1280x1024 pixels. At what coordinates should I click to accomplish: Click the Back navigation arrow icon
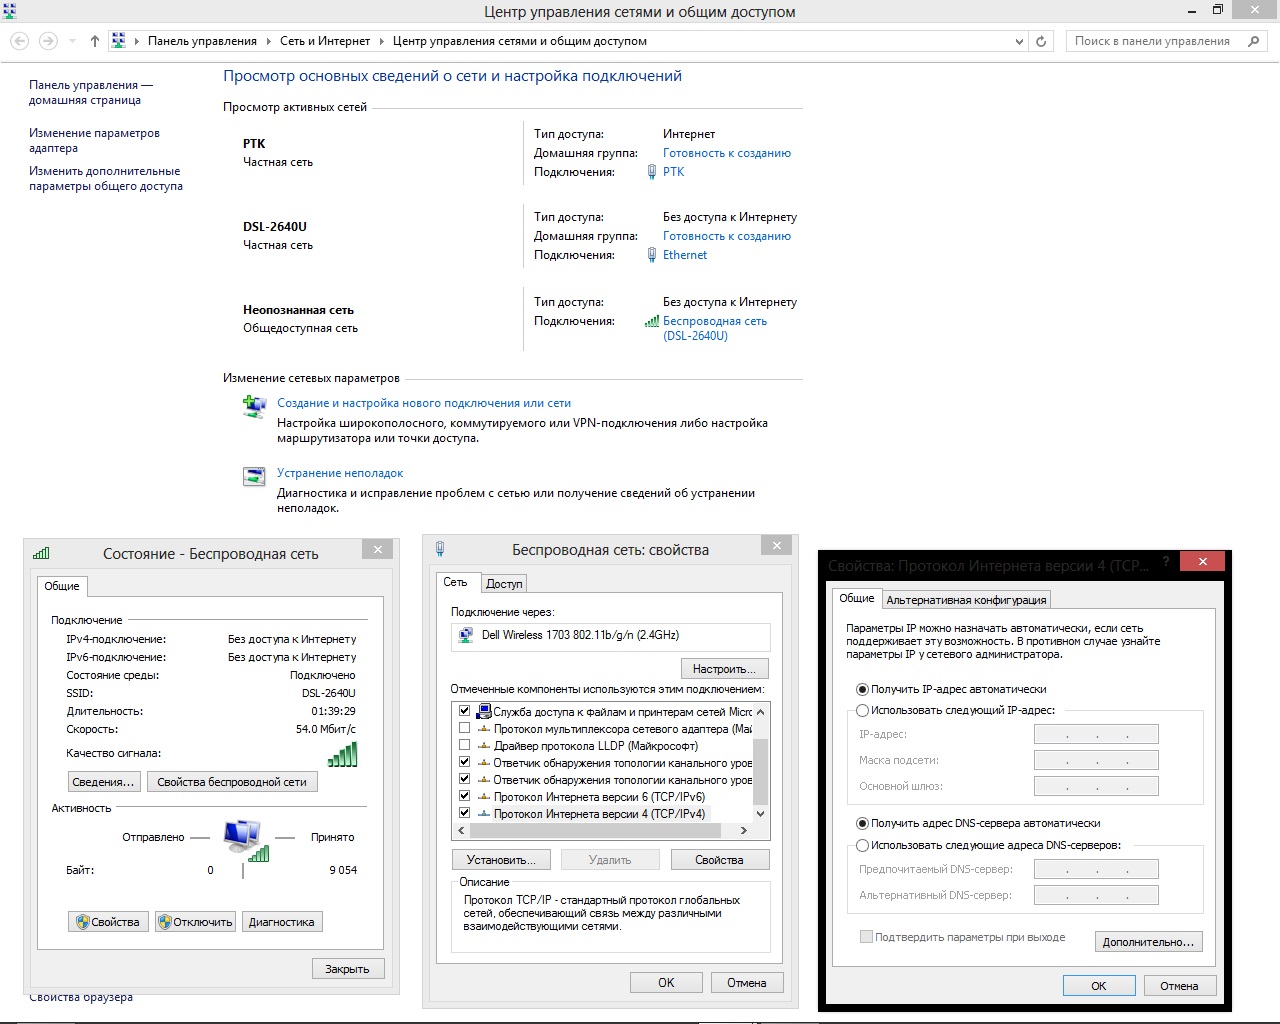click(19, 41)
